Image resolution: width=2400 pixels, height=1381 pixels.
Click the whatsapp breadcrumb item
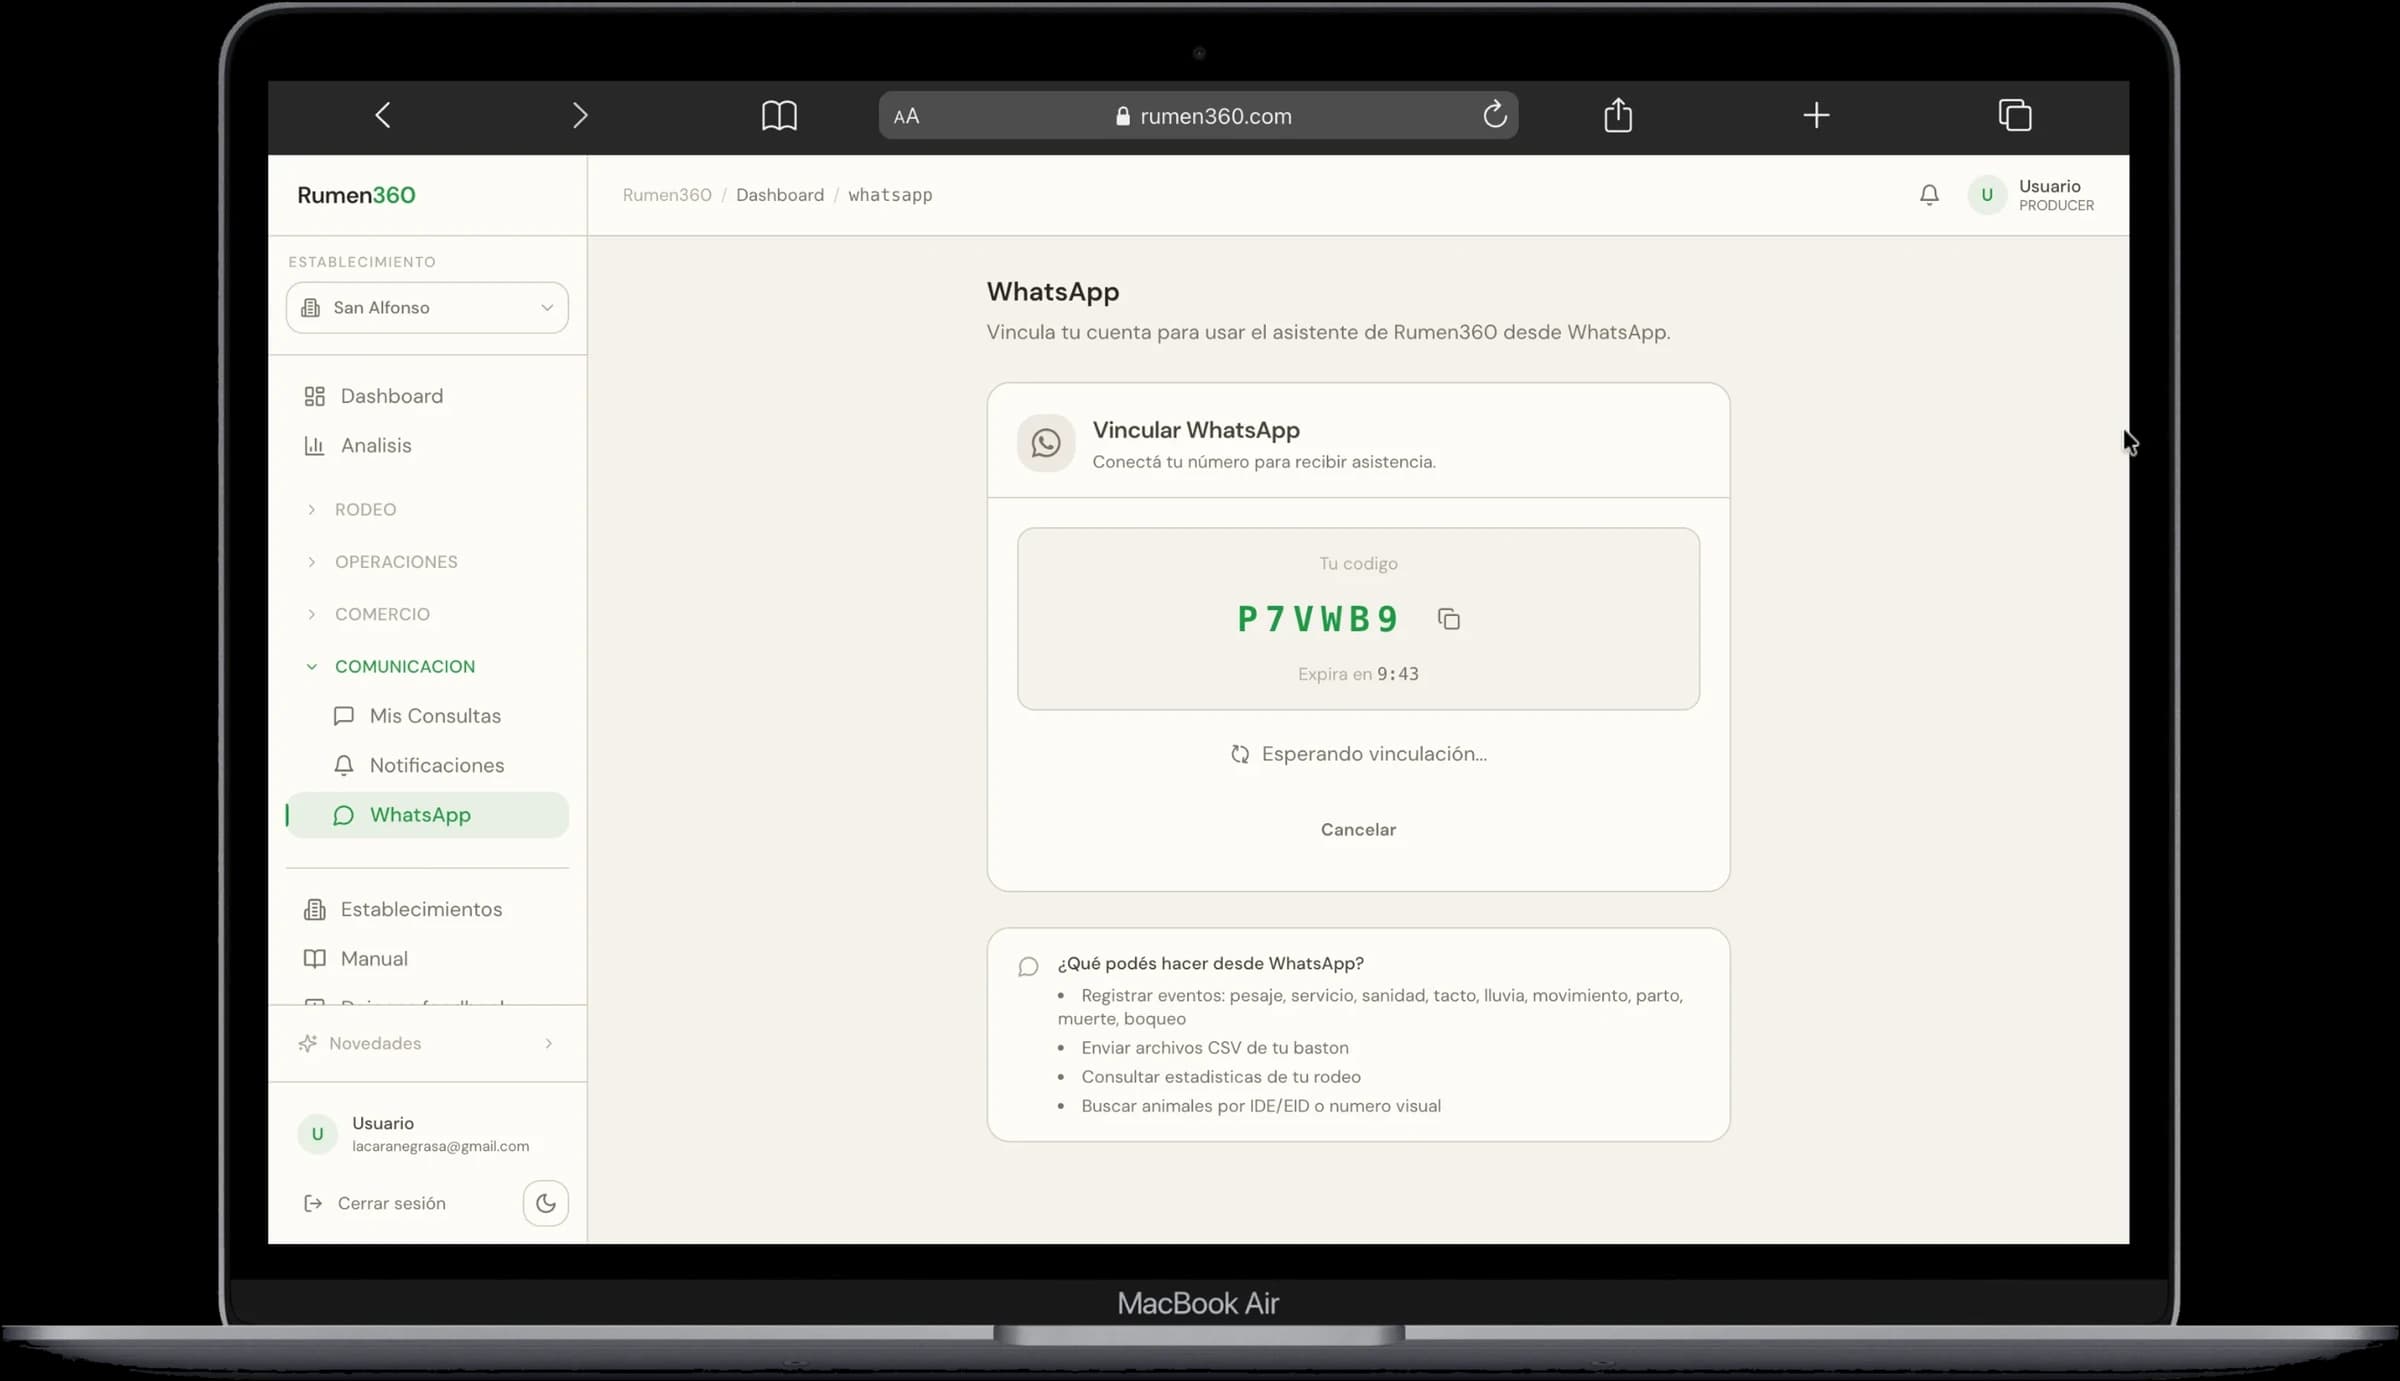pos(890,195)
